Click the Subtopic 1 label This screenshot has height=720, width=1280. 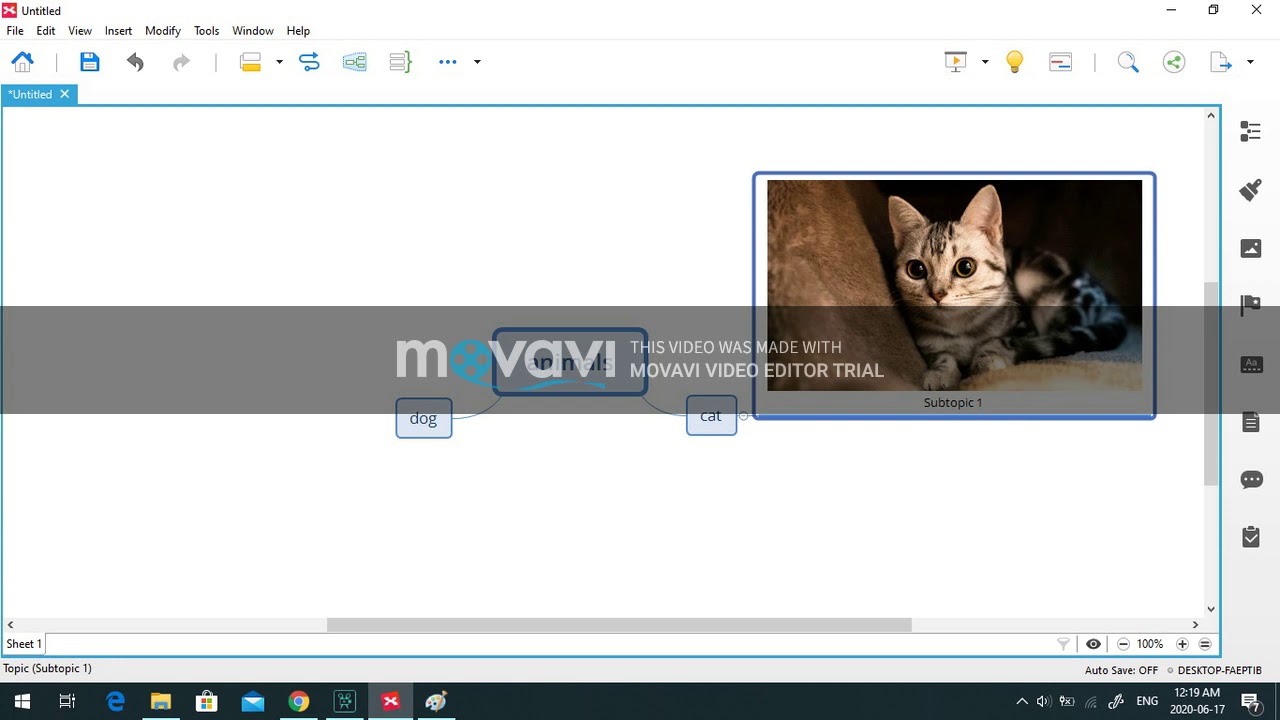pyautogui.click(x=953, y=402)
